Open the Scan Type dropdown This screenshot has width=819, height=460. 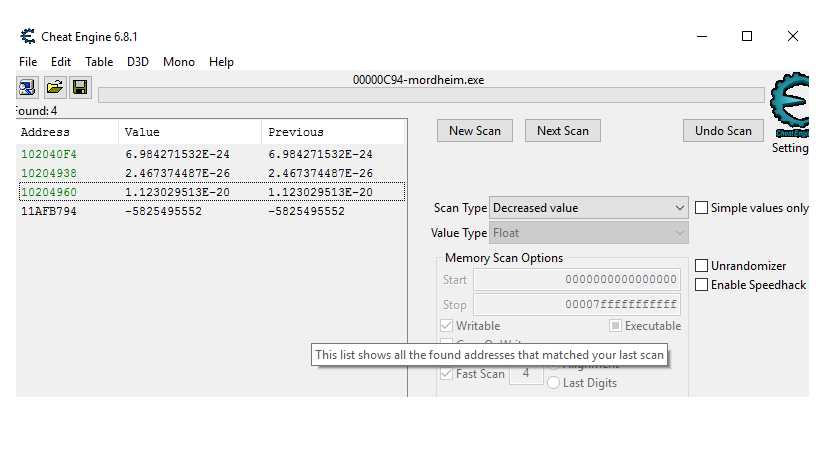coord(588,208)
